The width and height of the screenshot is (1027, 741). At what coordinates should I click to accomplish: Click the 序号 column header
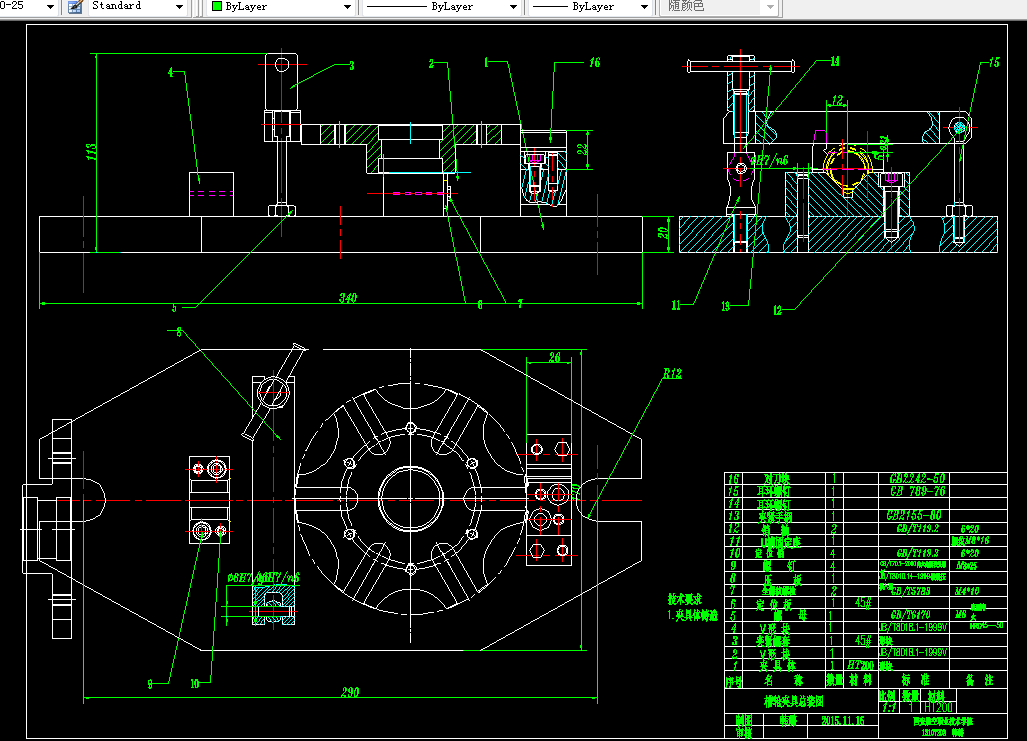734,681
